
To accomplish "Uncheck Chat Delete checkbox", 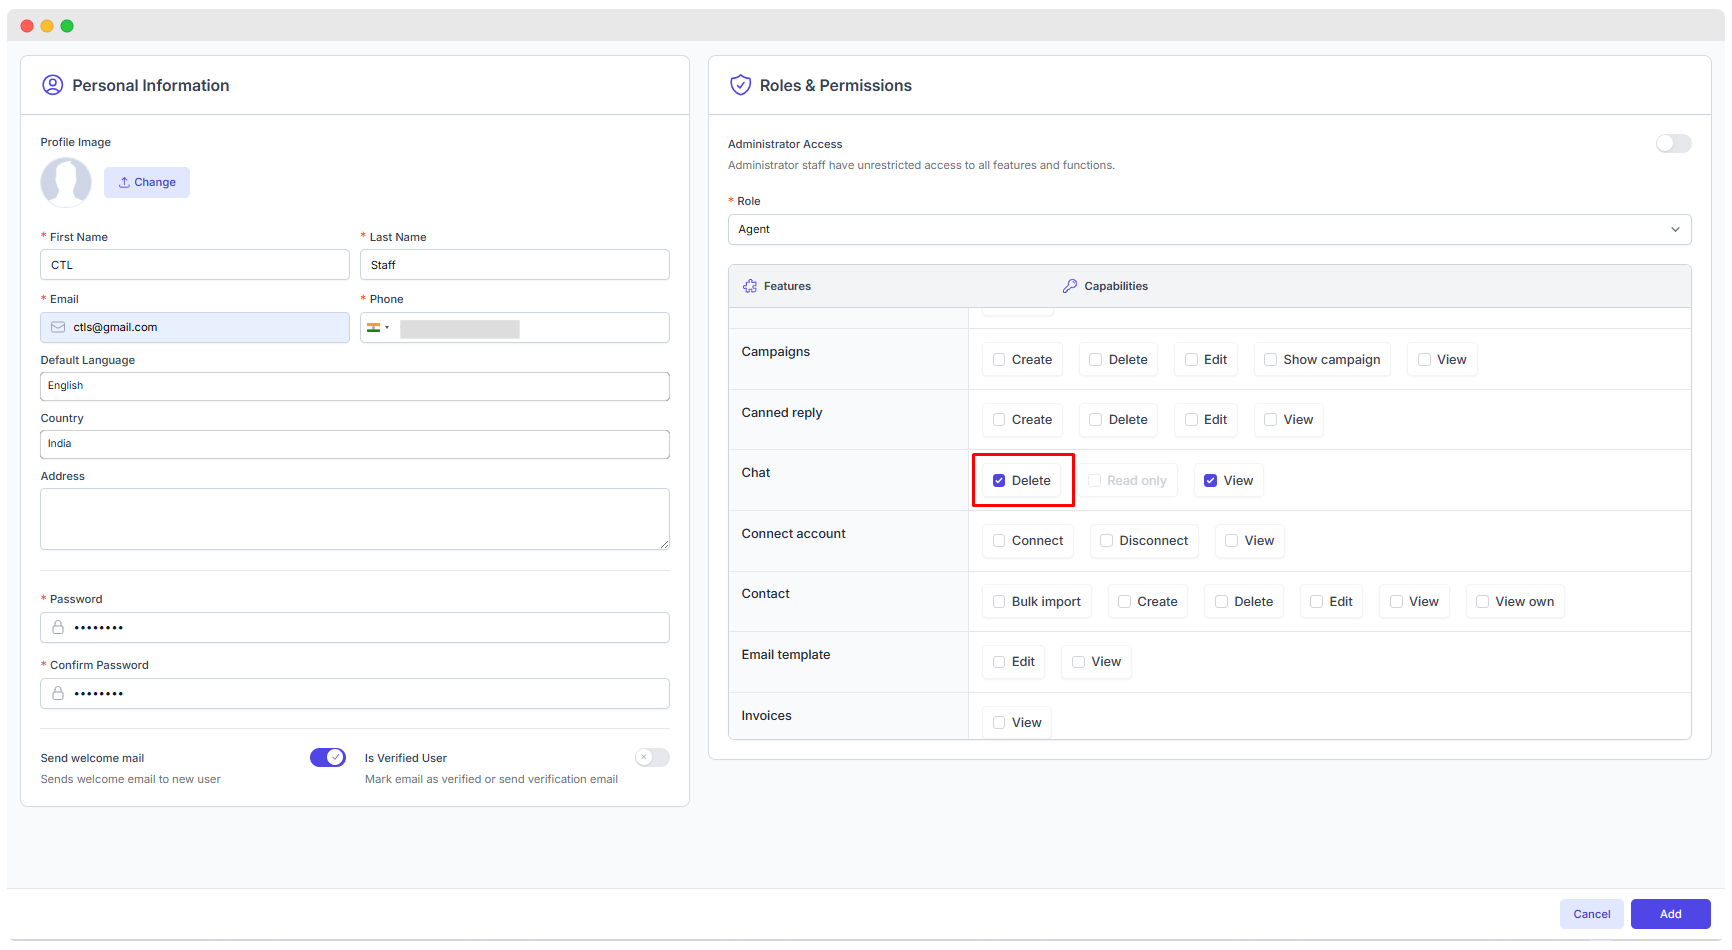I will tap(999, 481).
